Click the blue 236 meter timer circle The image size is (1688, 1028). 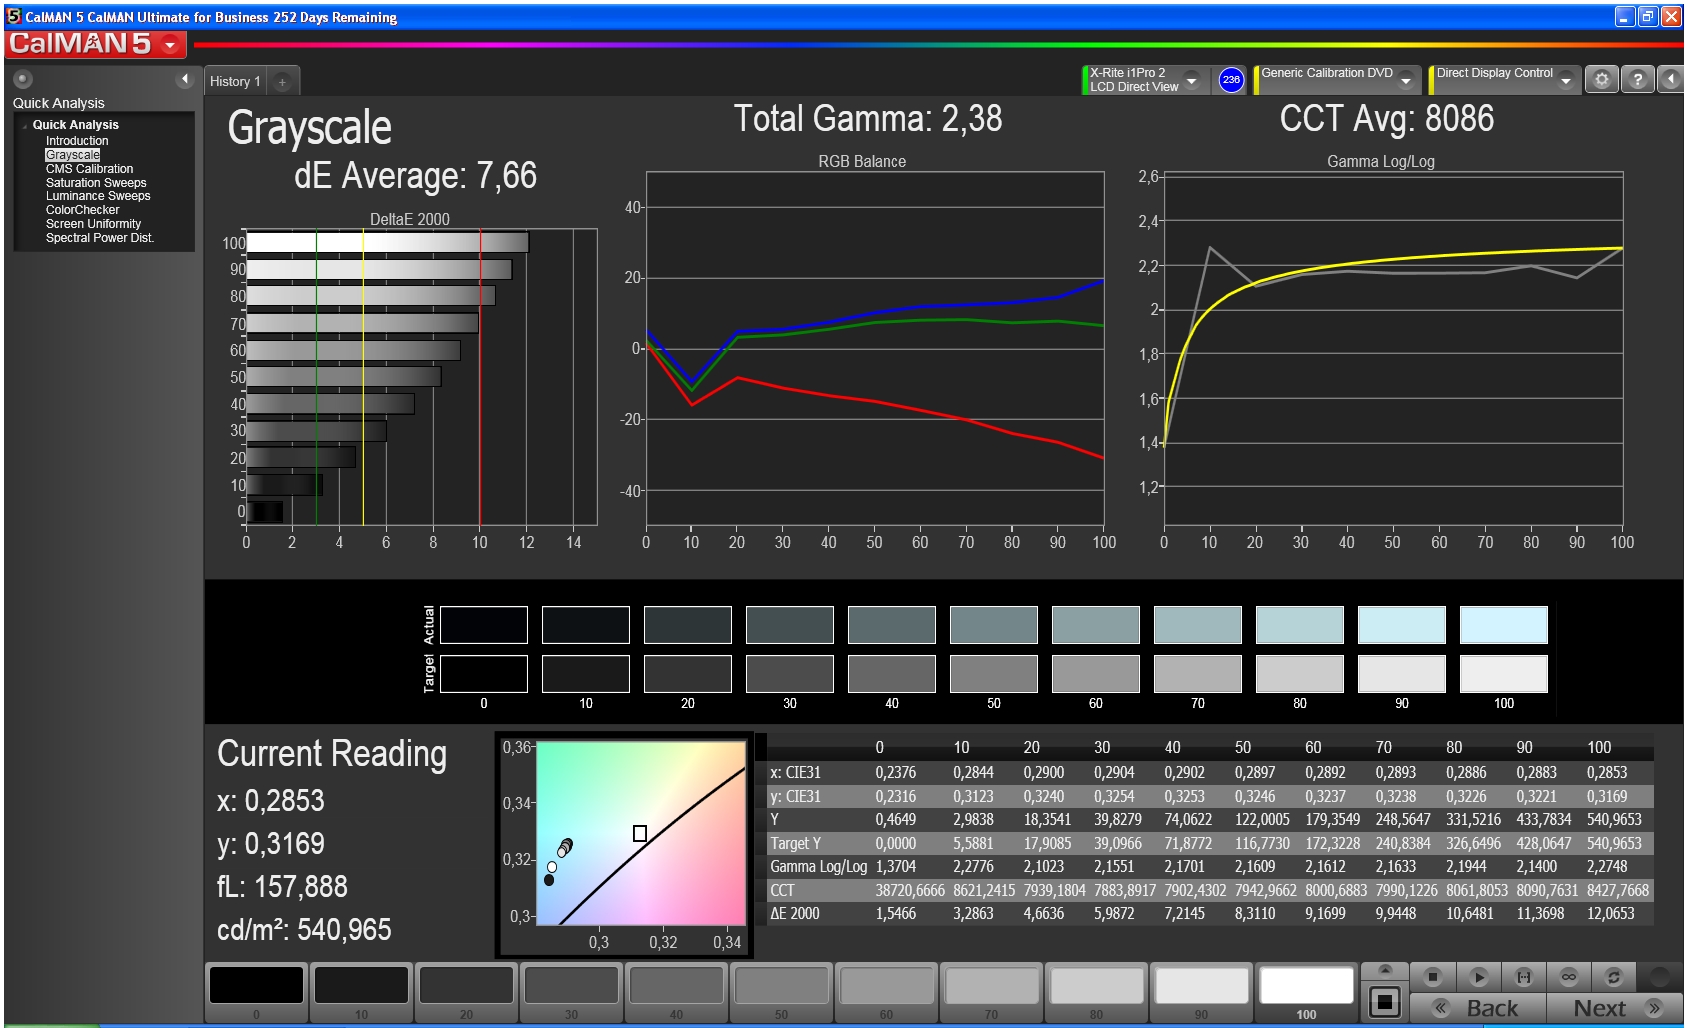click(x=1231, y=80)
